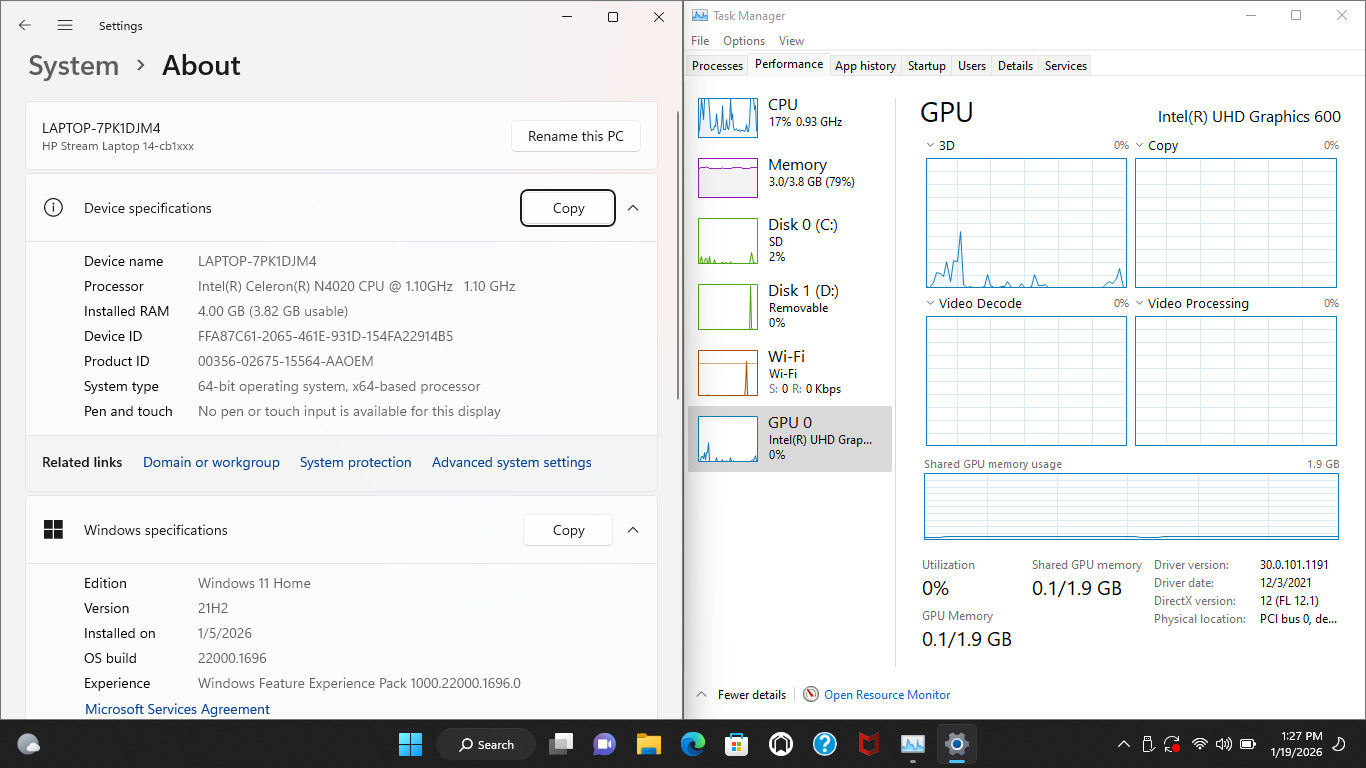Copy the Windows specifications
Screen dimensions: 1366x768
click(x=568, y=530)
